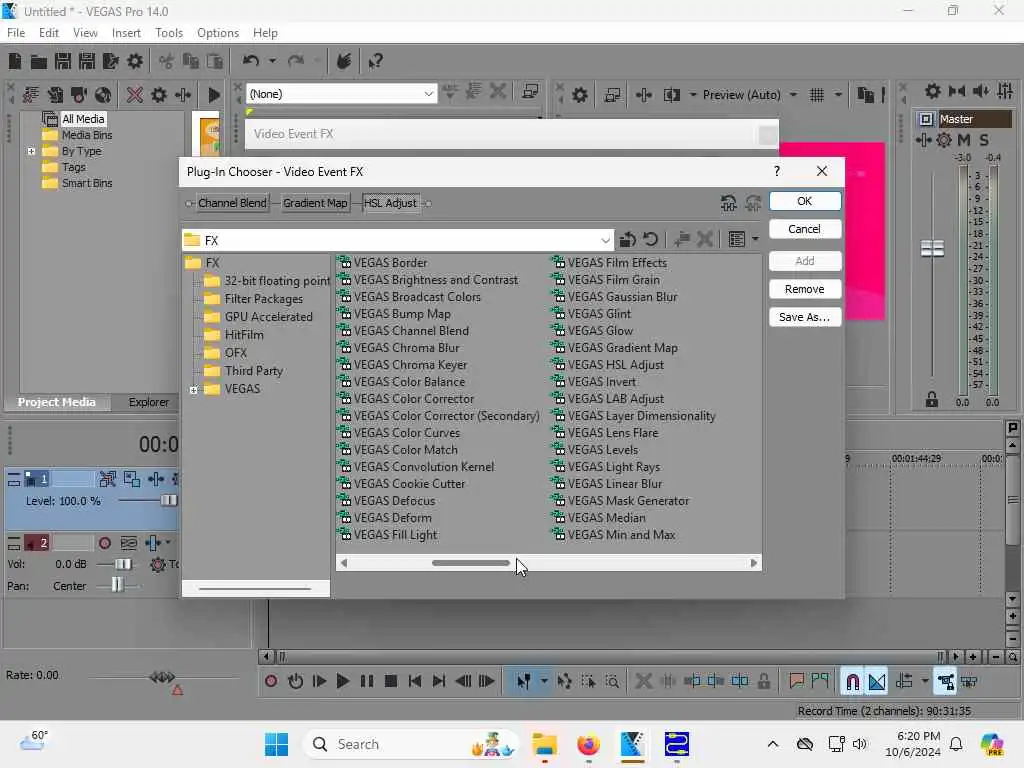Select the Third Party folder

[253, 371]
